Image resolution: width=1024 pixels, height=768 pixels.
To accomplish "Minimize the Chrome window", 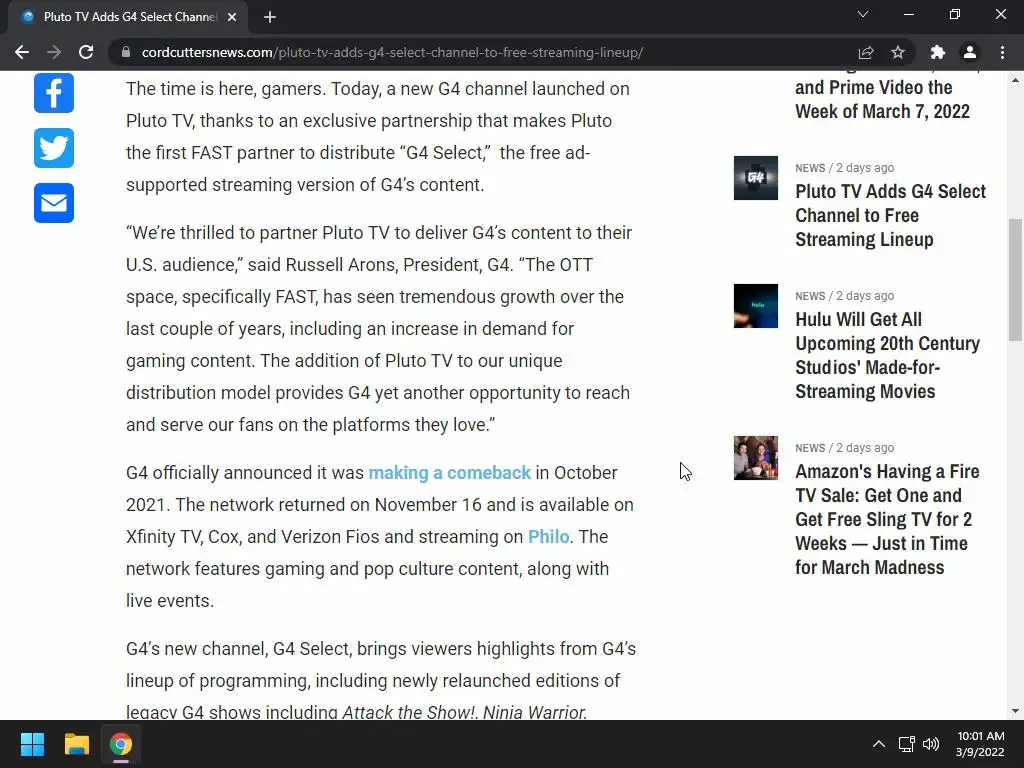I will pos(908,14).
